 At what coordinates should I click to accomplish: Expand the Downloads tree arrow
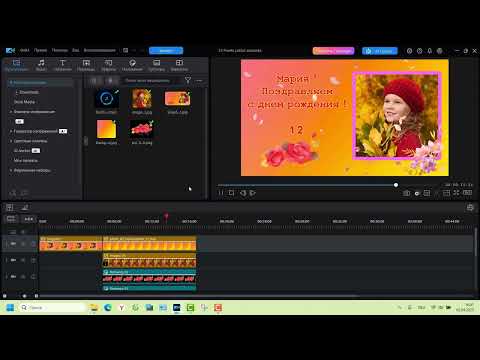point(17,92)
